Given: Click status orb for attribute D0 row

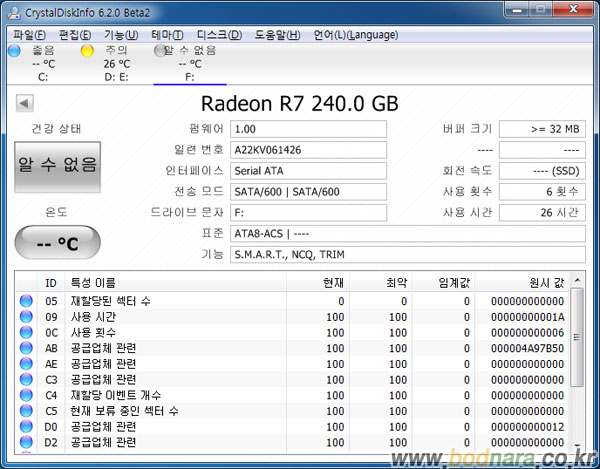Looking at the screenshot, I should (x=26, y=427).
